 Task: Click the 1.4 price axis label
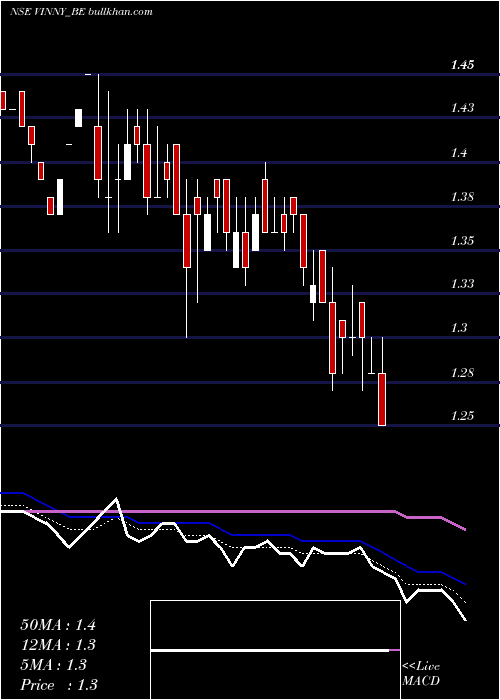coord(459,153)
